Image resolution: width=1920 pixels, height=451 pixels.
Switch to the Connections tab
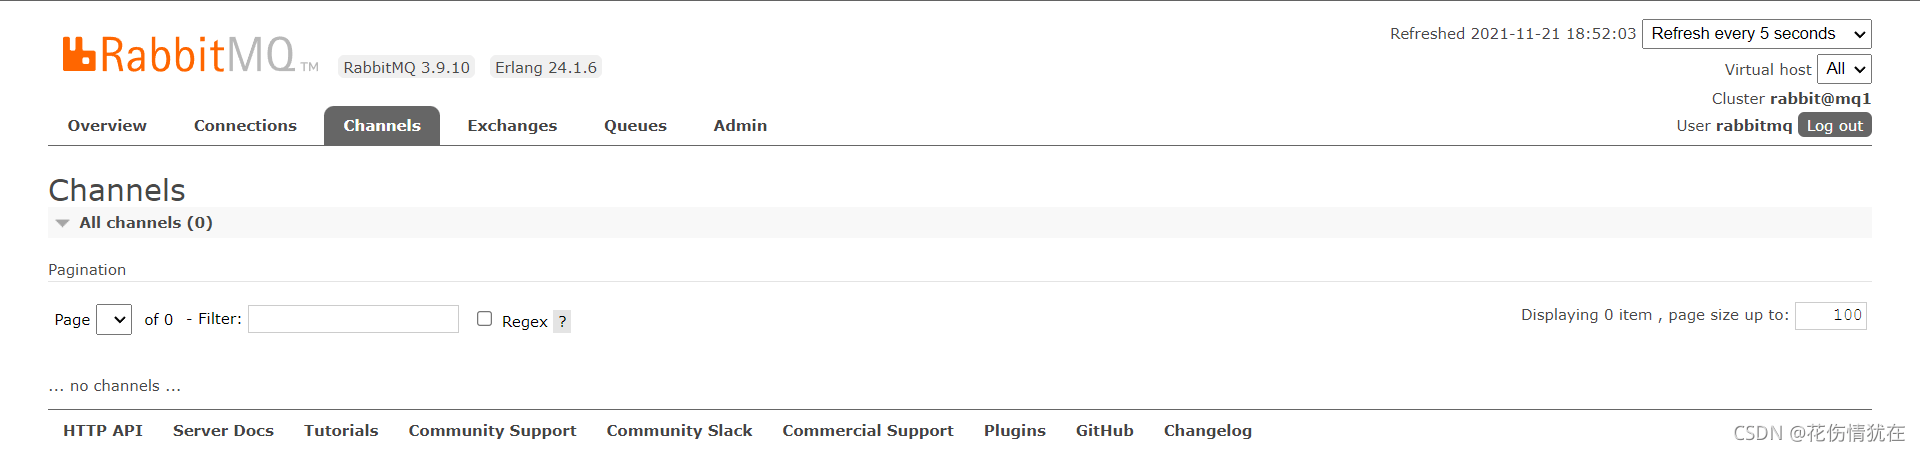pyautogui.click(x=245, y=126)
